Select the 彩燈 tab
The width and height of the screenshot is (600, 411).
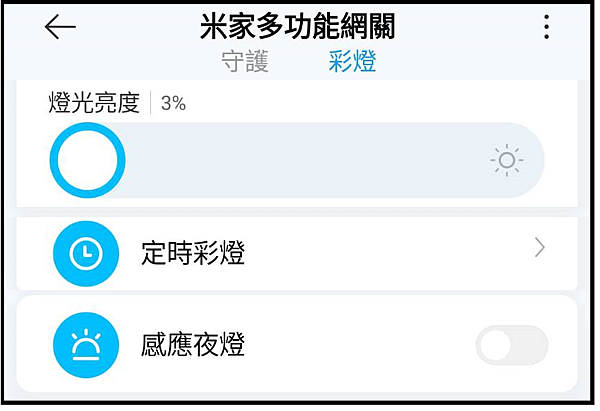coord(352,61)
